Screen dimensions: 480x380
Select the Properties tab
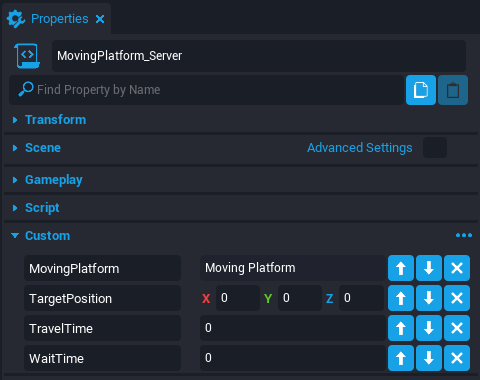point(59,19)
